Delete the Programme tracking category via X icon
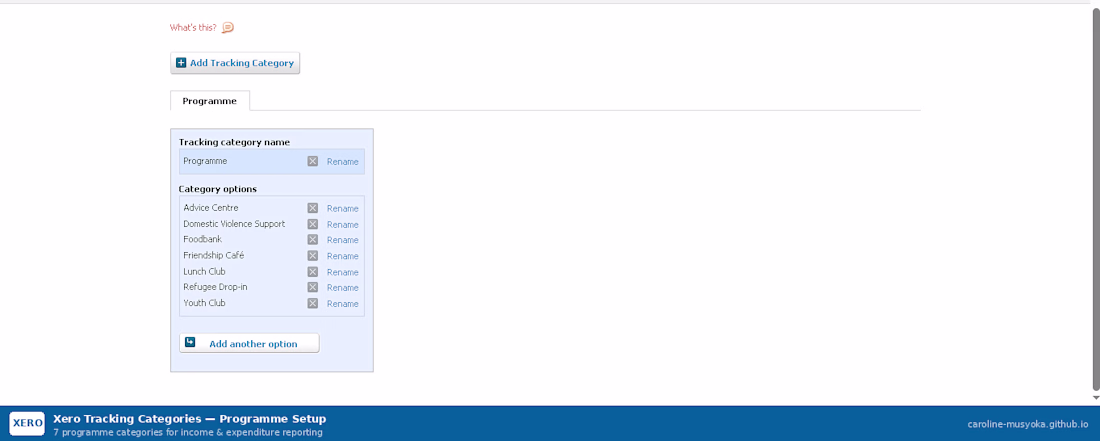This screenshot has height=441, width=1100. [313, 161]
